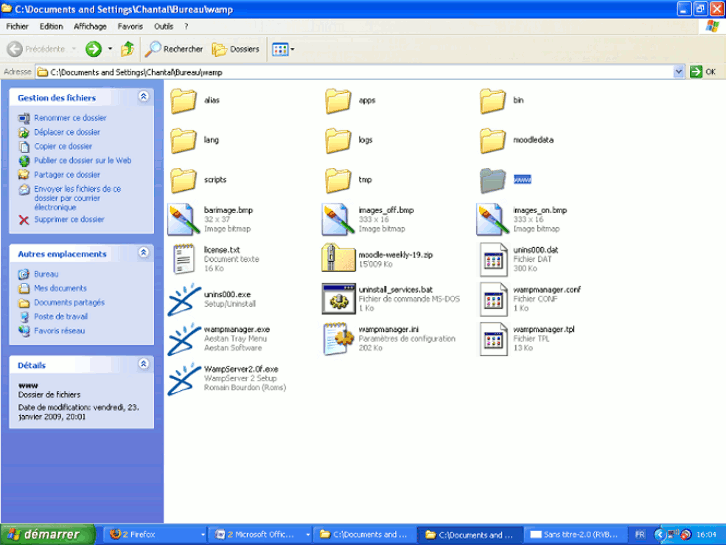Open the Edition menu
This screenshot has height=545, width=726.
51,26
